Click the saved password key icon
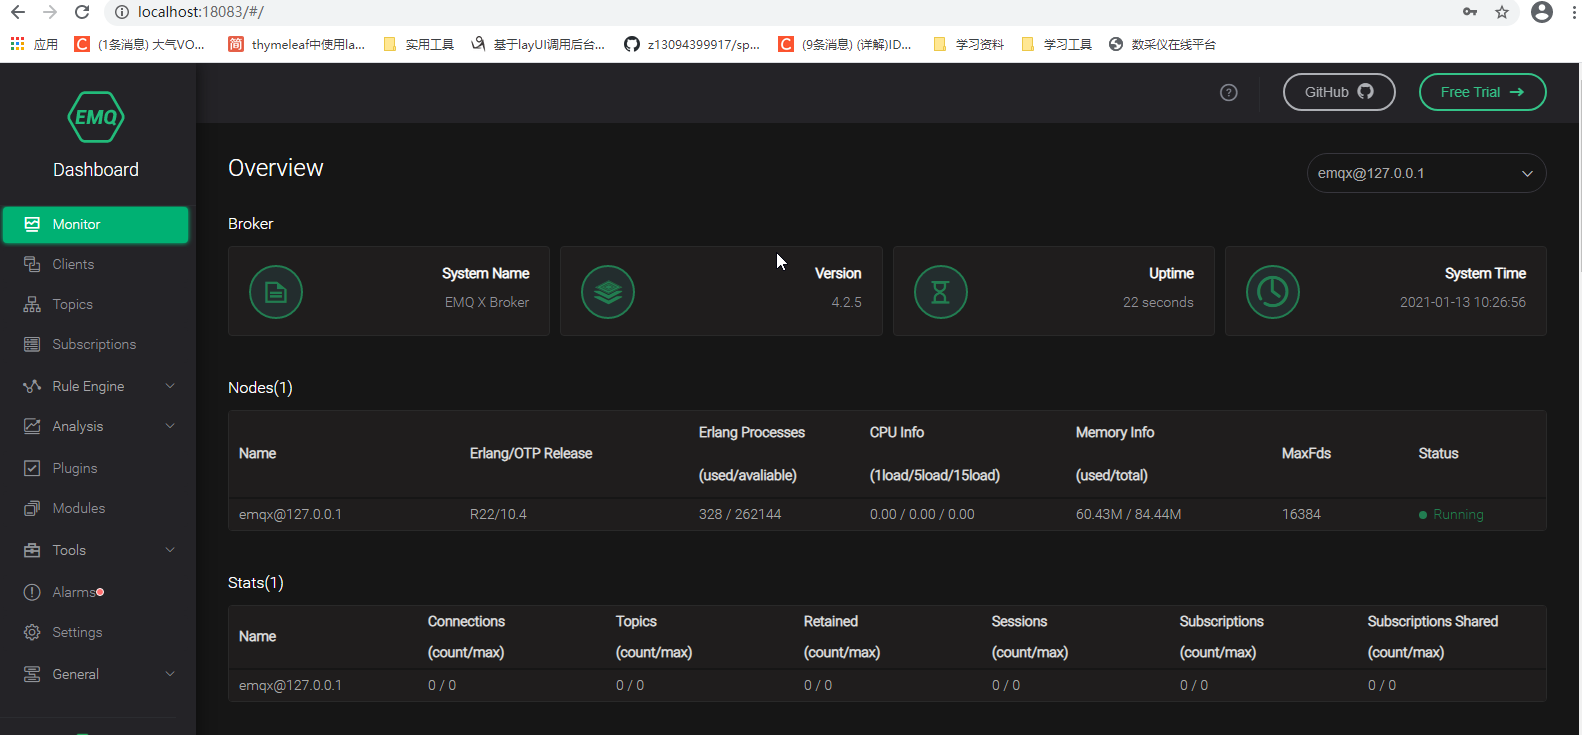 1470,12
